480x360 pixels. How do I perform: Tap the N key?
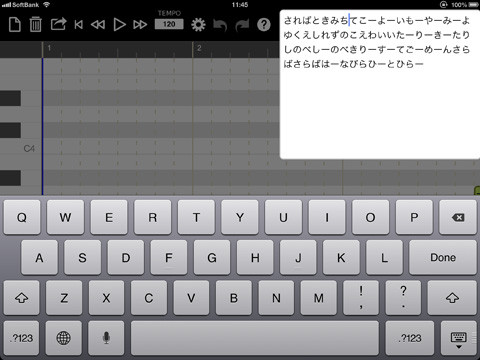point(276,298)
